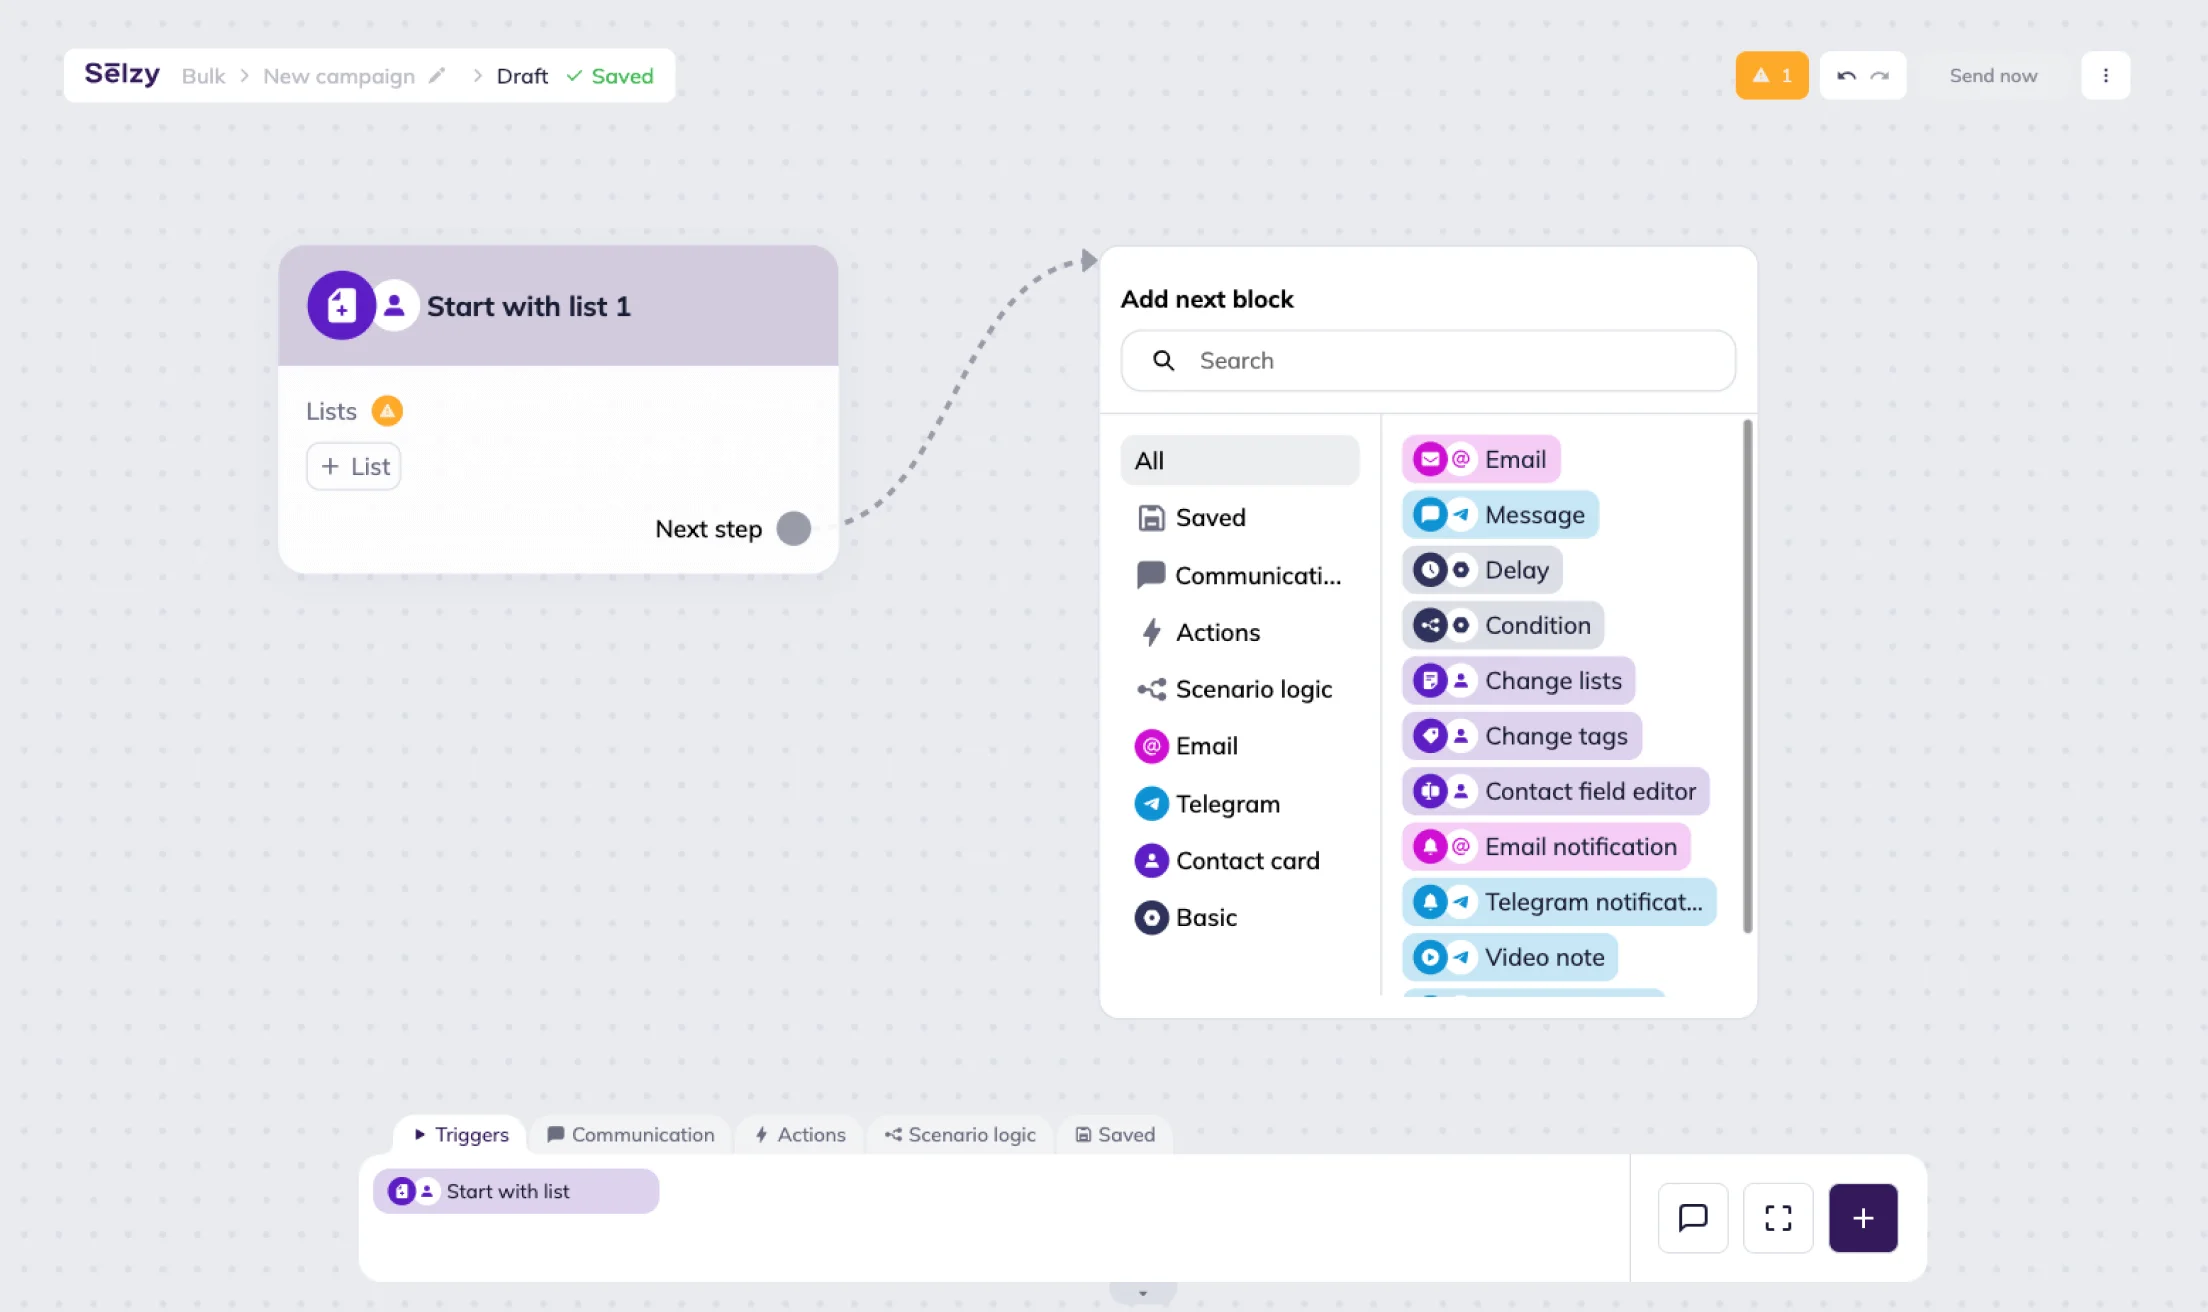Select the Scenario logic category in block list

[1240, 689]
